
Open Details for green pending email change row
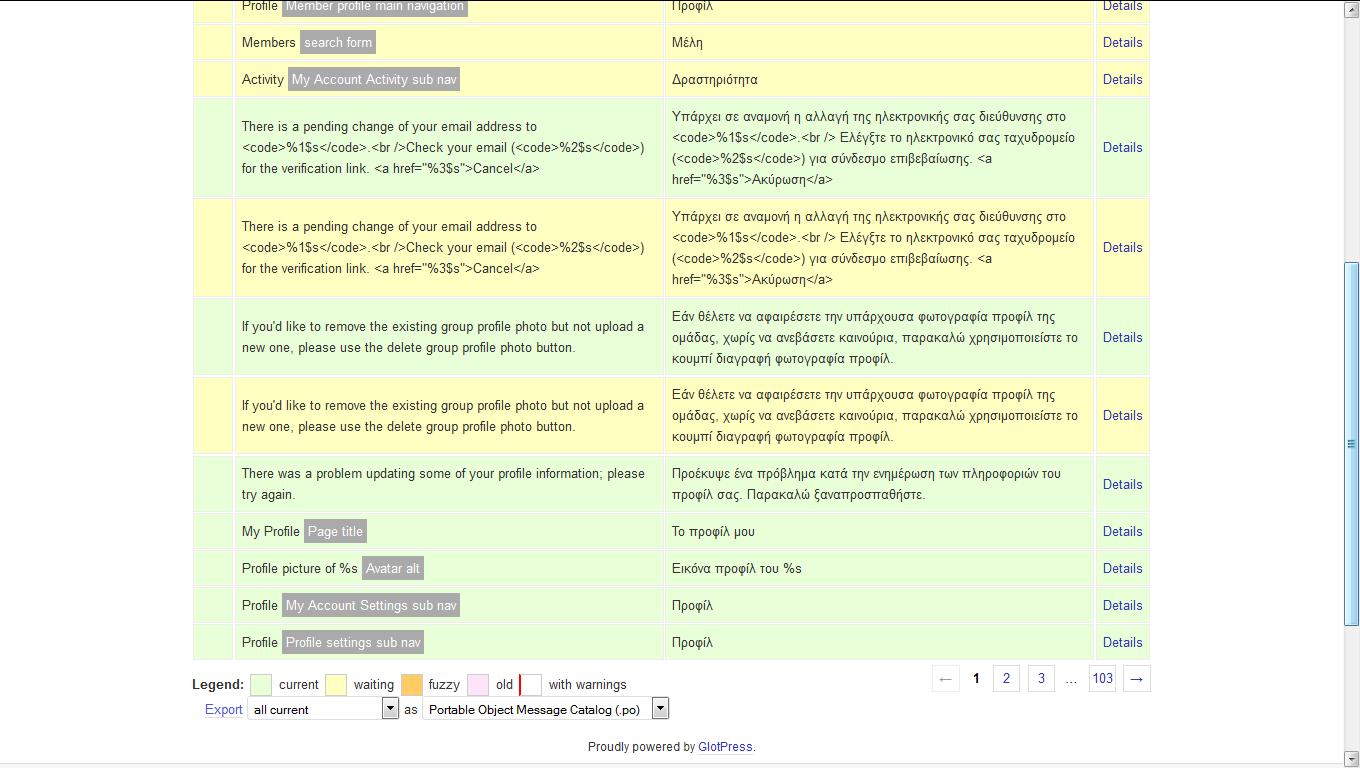(x=1122, y=147)
